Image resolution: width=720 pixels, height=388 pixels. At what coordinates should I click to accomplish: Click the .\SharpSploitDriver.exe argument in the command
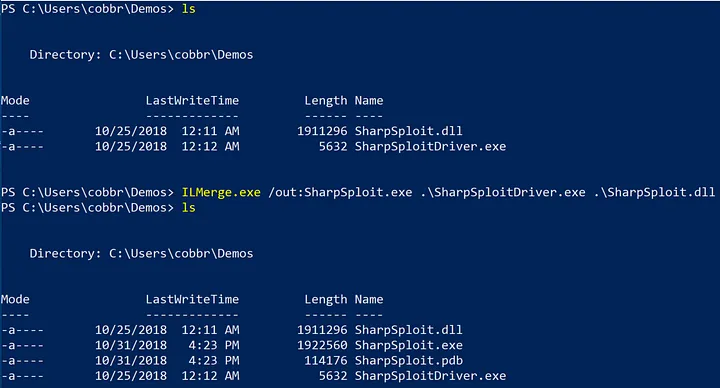503,192
